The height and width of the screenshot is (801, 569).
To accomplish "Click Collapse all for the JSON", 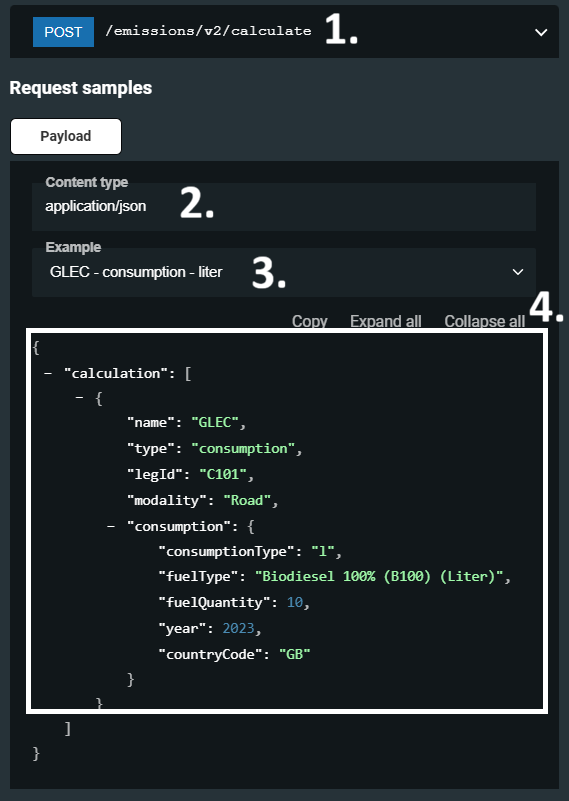I will pos(485,321).
